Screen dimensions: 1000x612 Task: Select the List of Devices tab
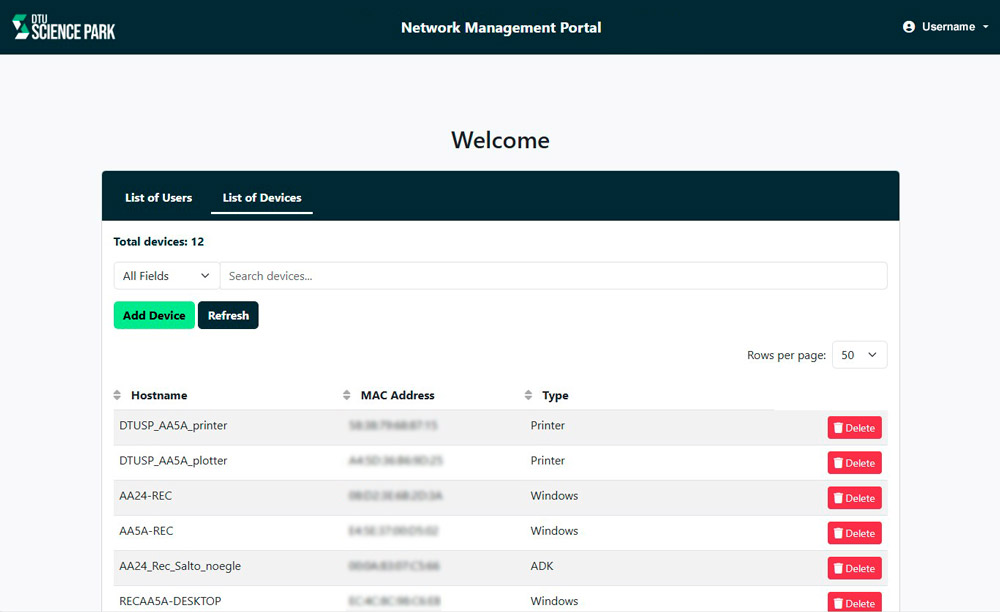click(262, 198)
